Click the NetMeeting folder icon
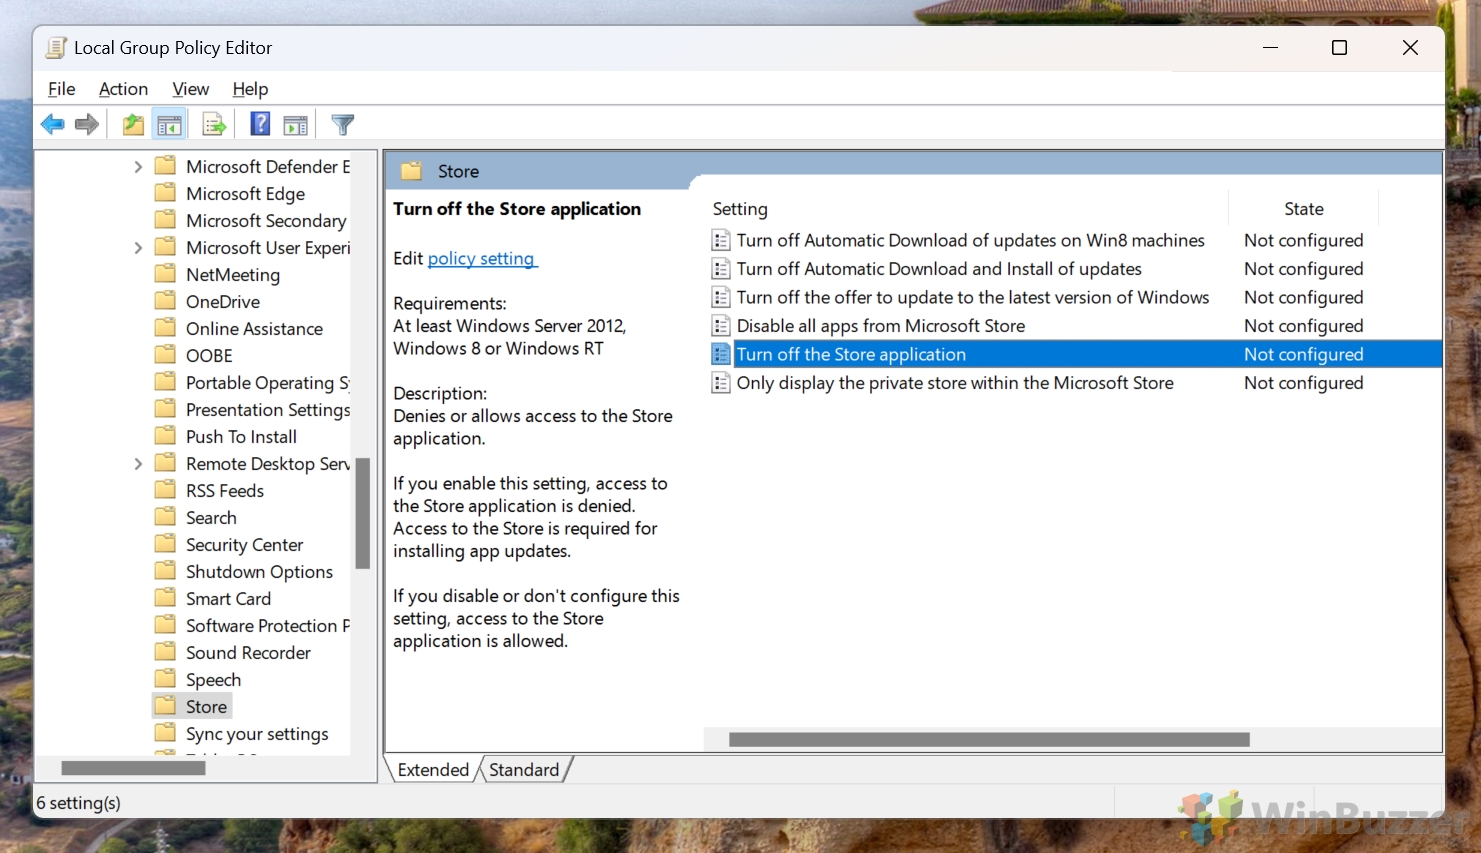The height and width of the screenshot is (853, 1481). coord(166,274)
